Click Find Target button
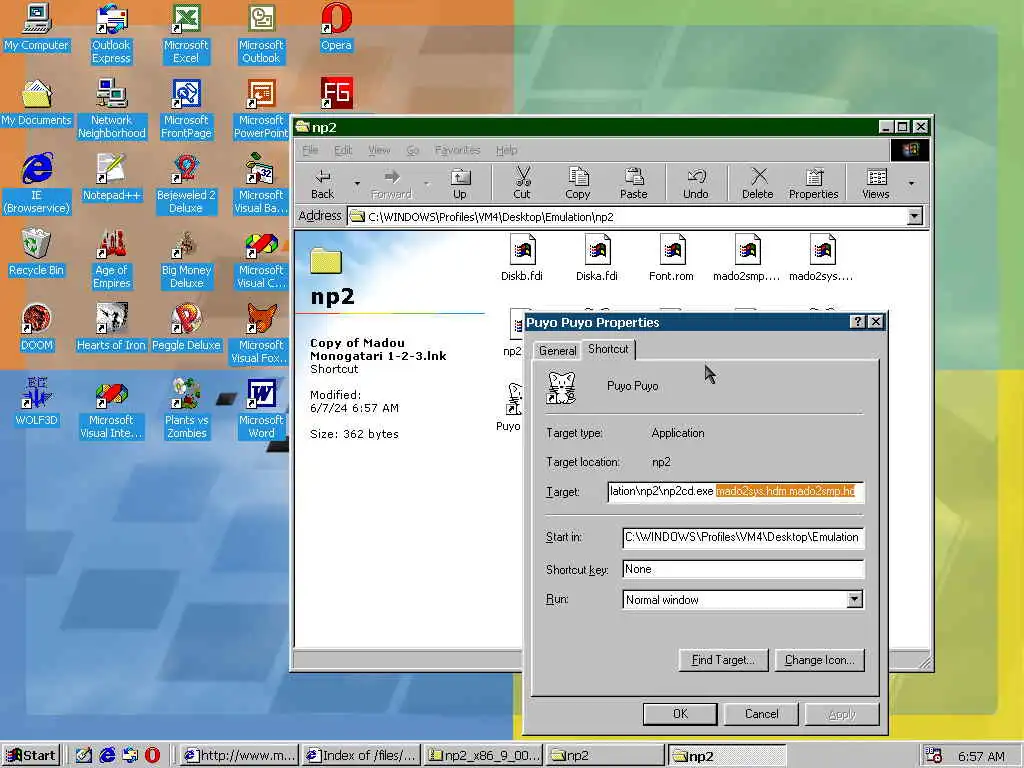 click(x=724, y=660)
